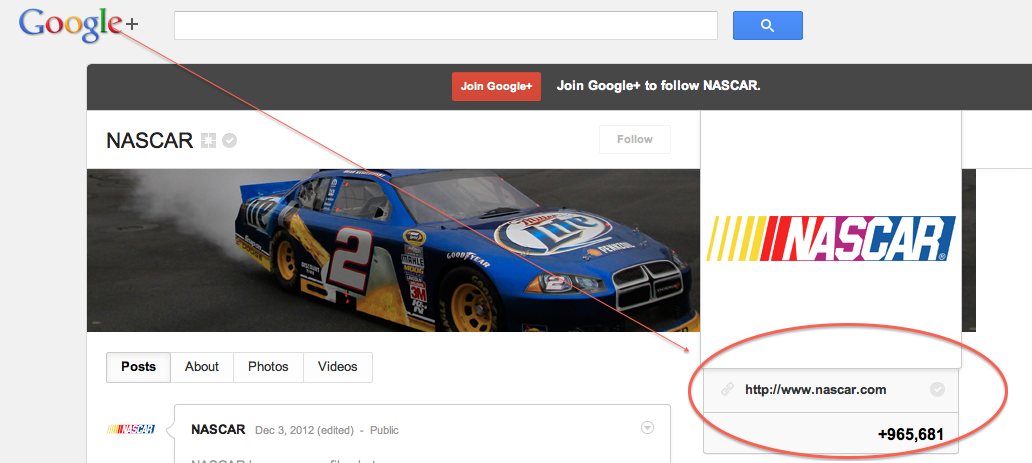Click the blue magnifier search button
This screenshot has height=463, width=1032.
click(767, 25)
